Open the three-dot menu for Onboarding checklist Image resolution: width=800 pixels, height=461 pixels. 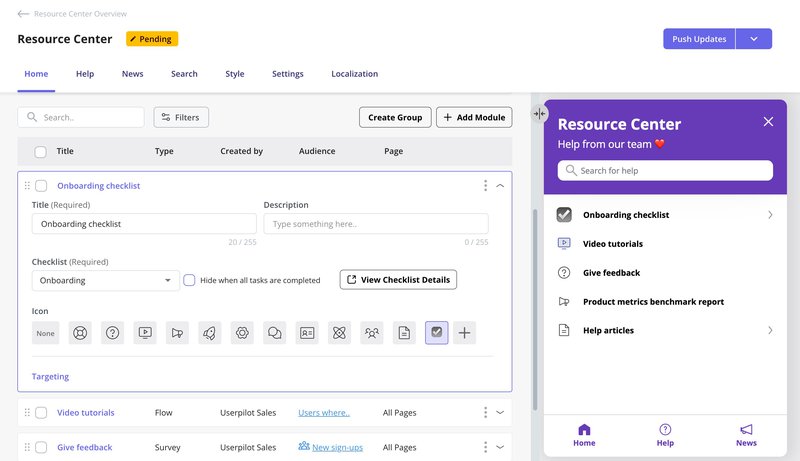485,186
